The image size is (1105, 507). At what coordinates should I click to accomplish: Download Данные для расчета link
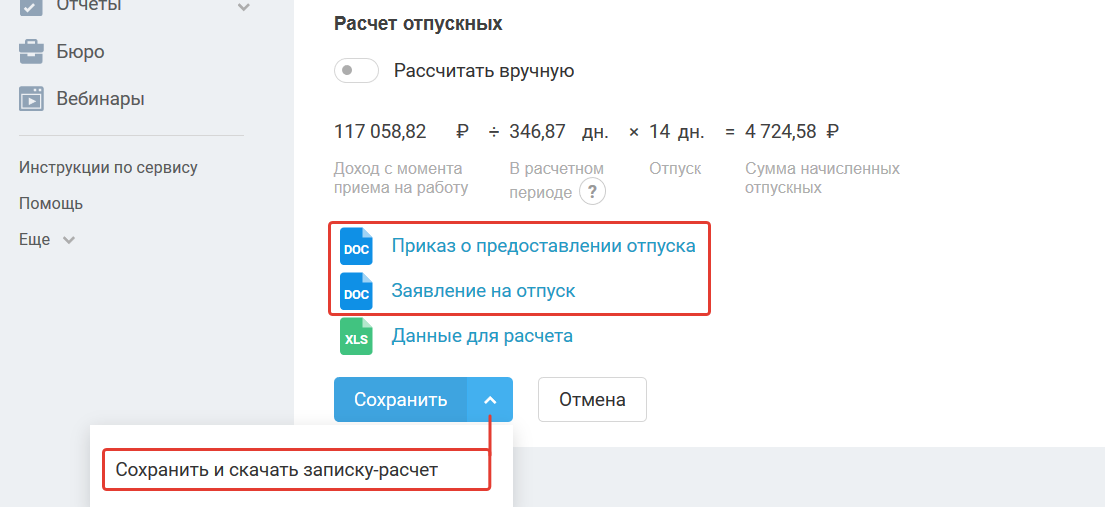[482, 336]
